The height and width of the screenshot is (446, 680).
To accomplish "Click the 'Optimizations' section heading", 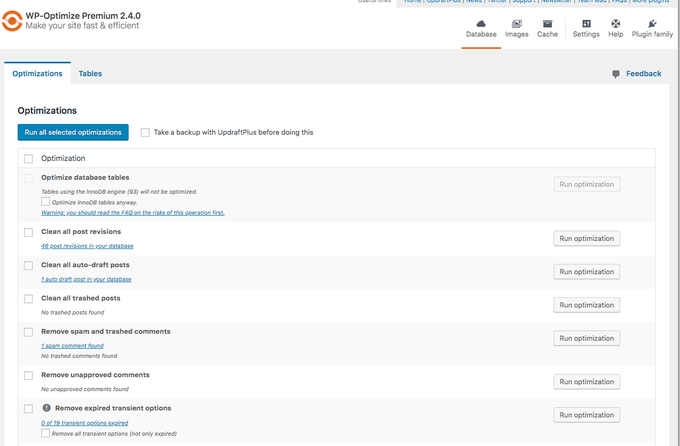I will tap(47, 111).
